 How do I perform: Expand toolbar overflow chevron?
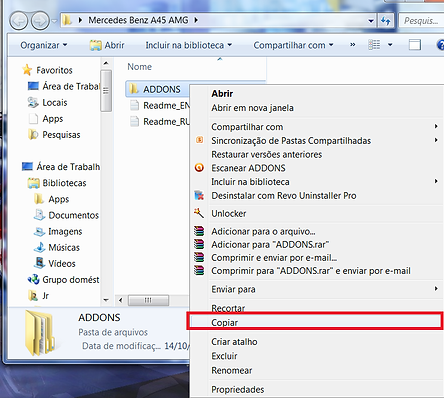coord(353,45)
